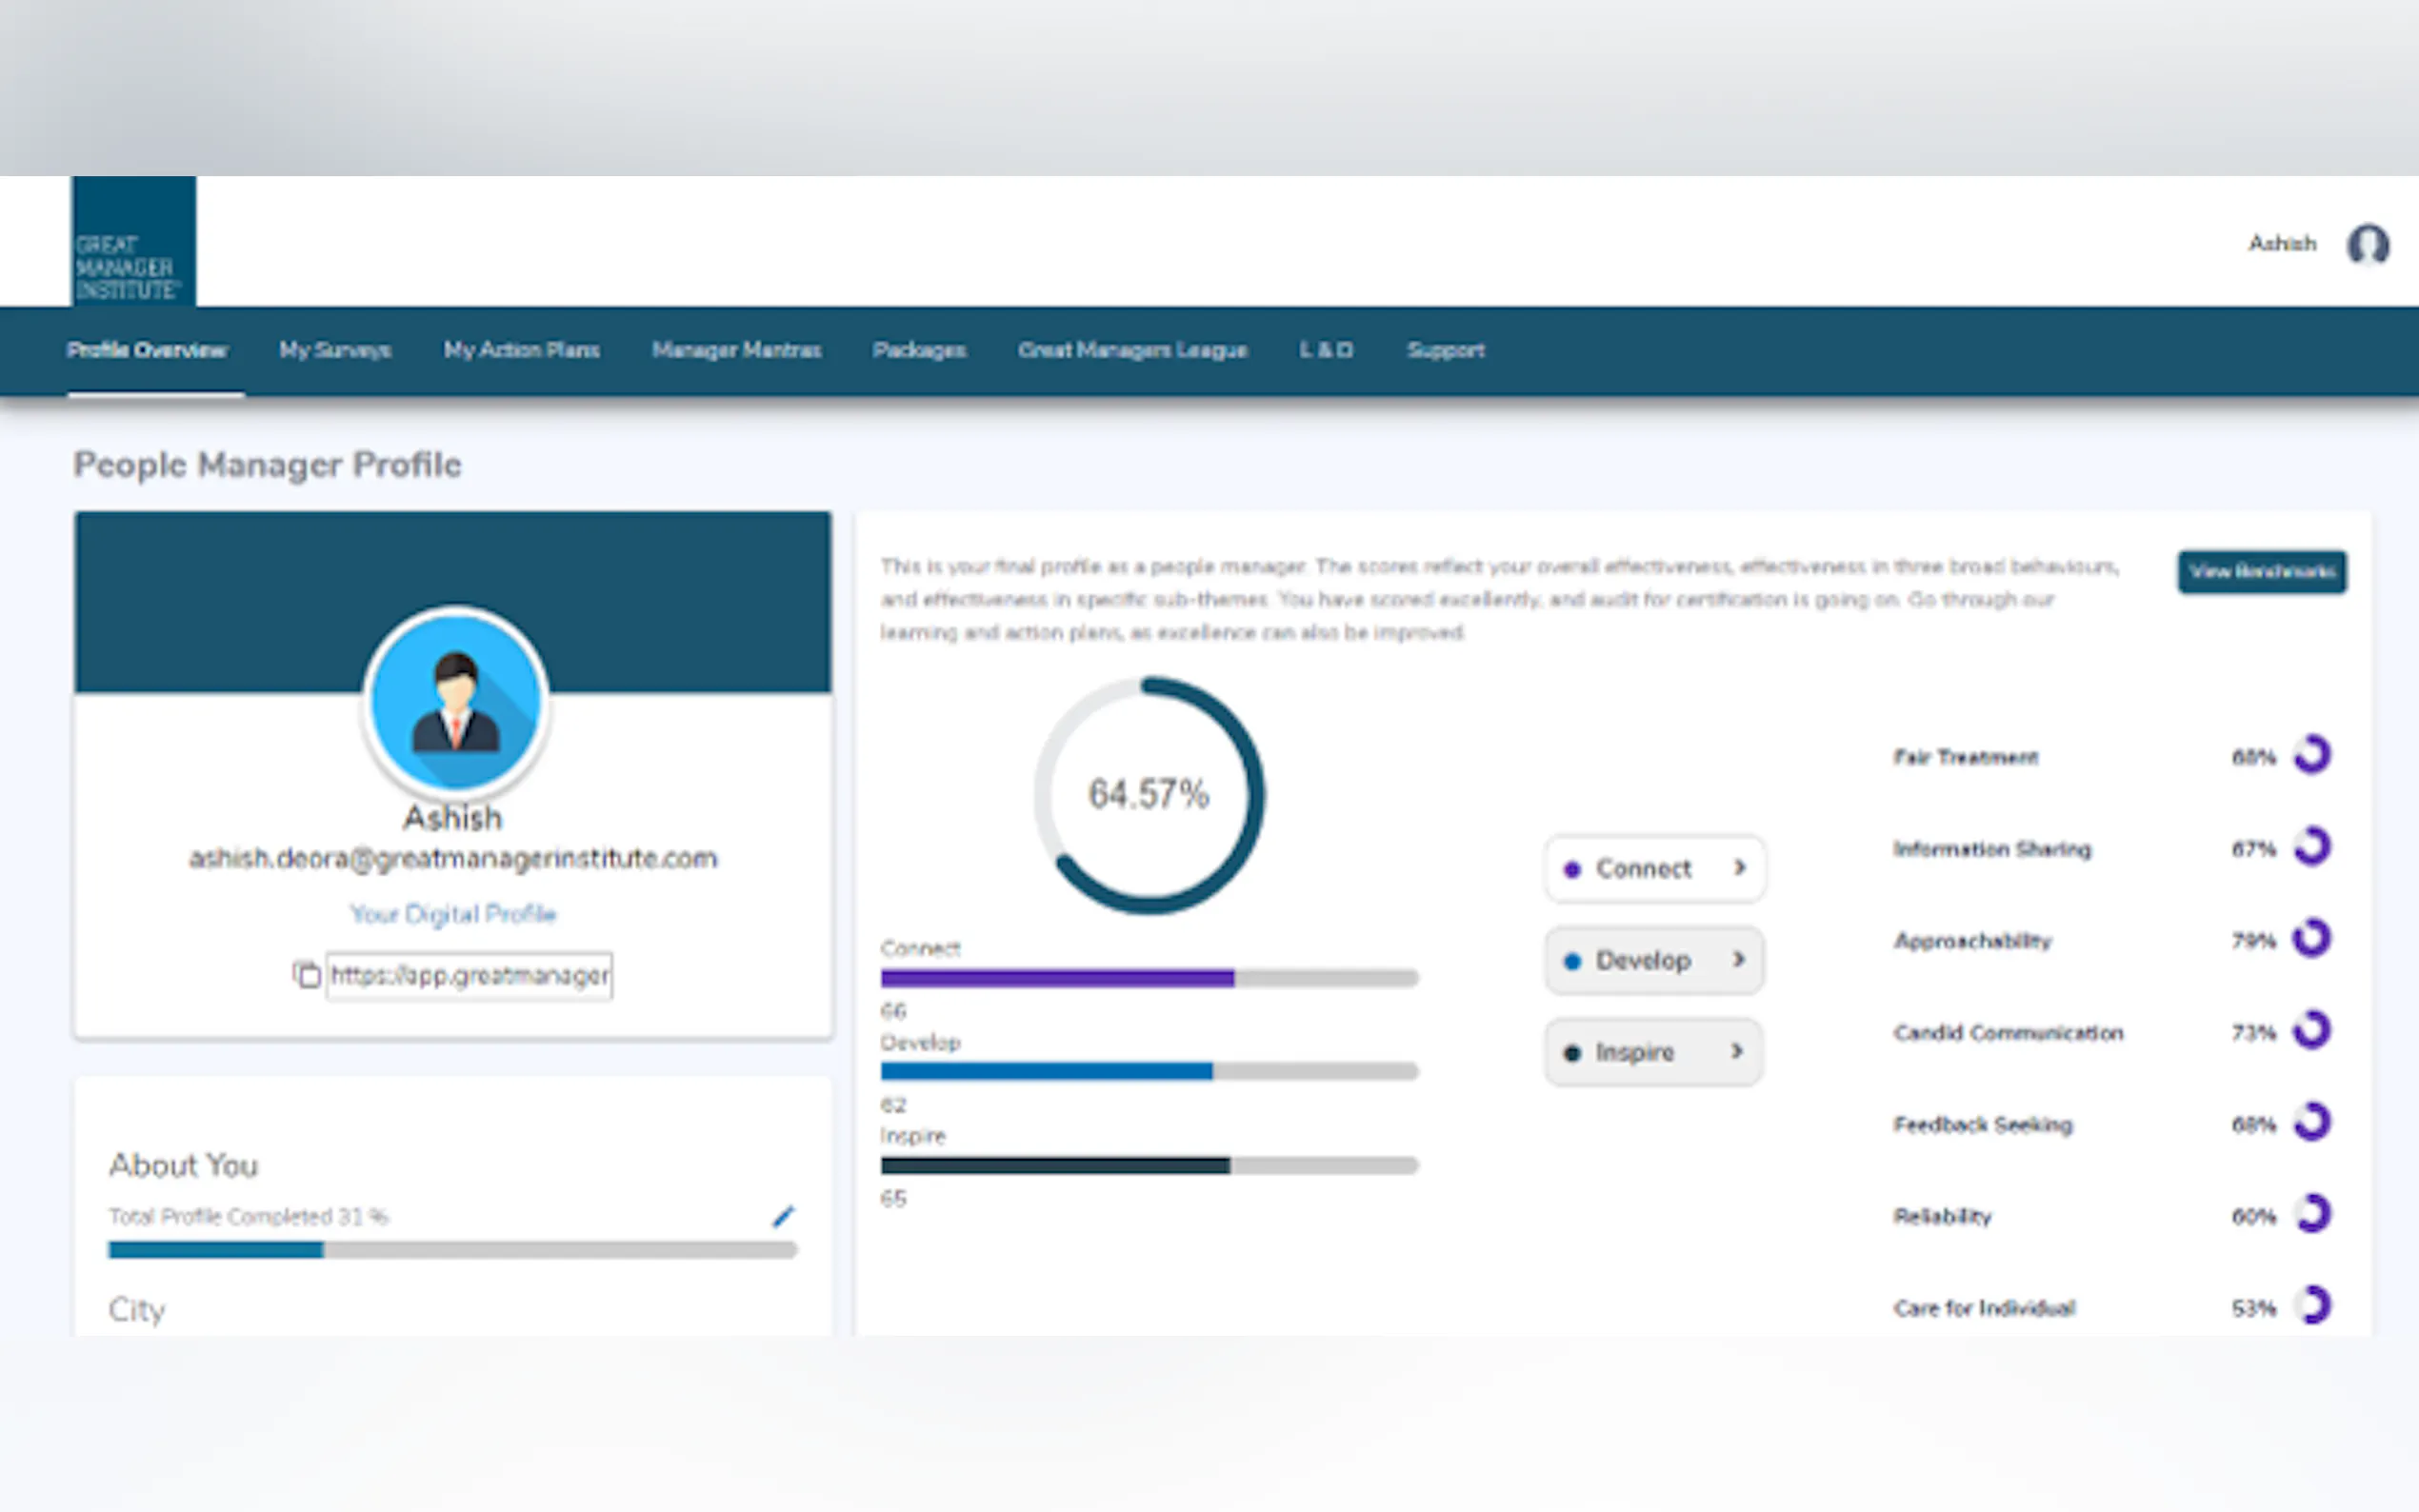Expand the Inspire category chevron
Image resolution: width=2419 pixels, height=1512 pixels.
coord(1737,1051)
